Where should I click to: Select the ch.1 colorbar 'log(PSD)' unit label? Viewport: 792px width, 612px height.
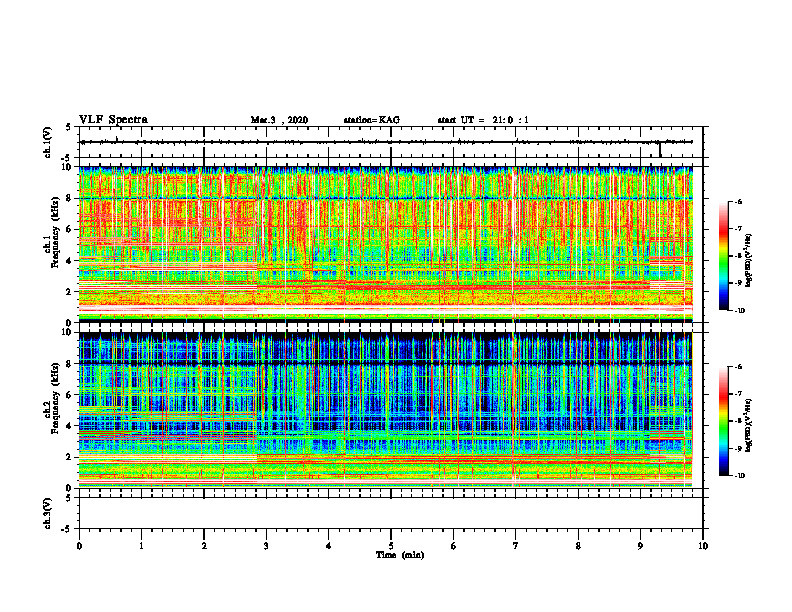[x=749, y=260]
